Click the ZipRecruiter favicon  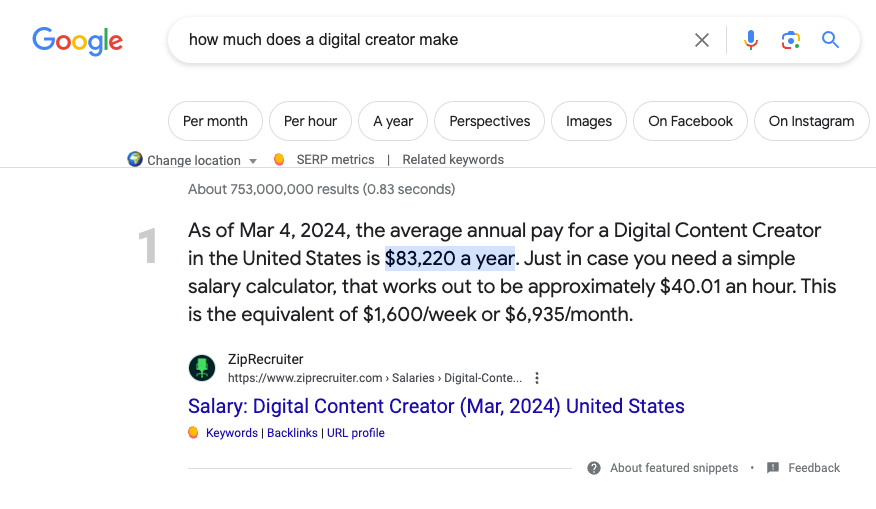pos(202,368)
